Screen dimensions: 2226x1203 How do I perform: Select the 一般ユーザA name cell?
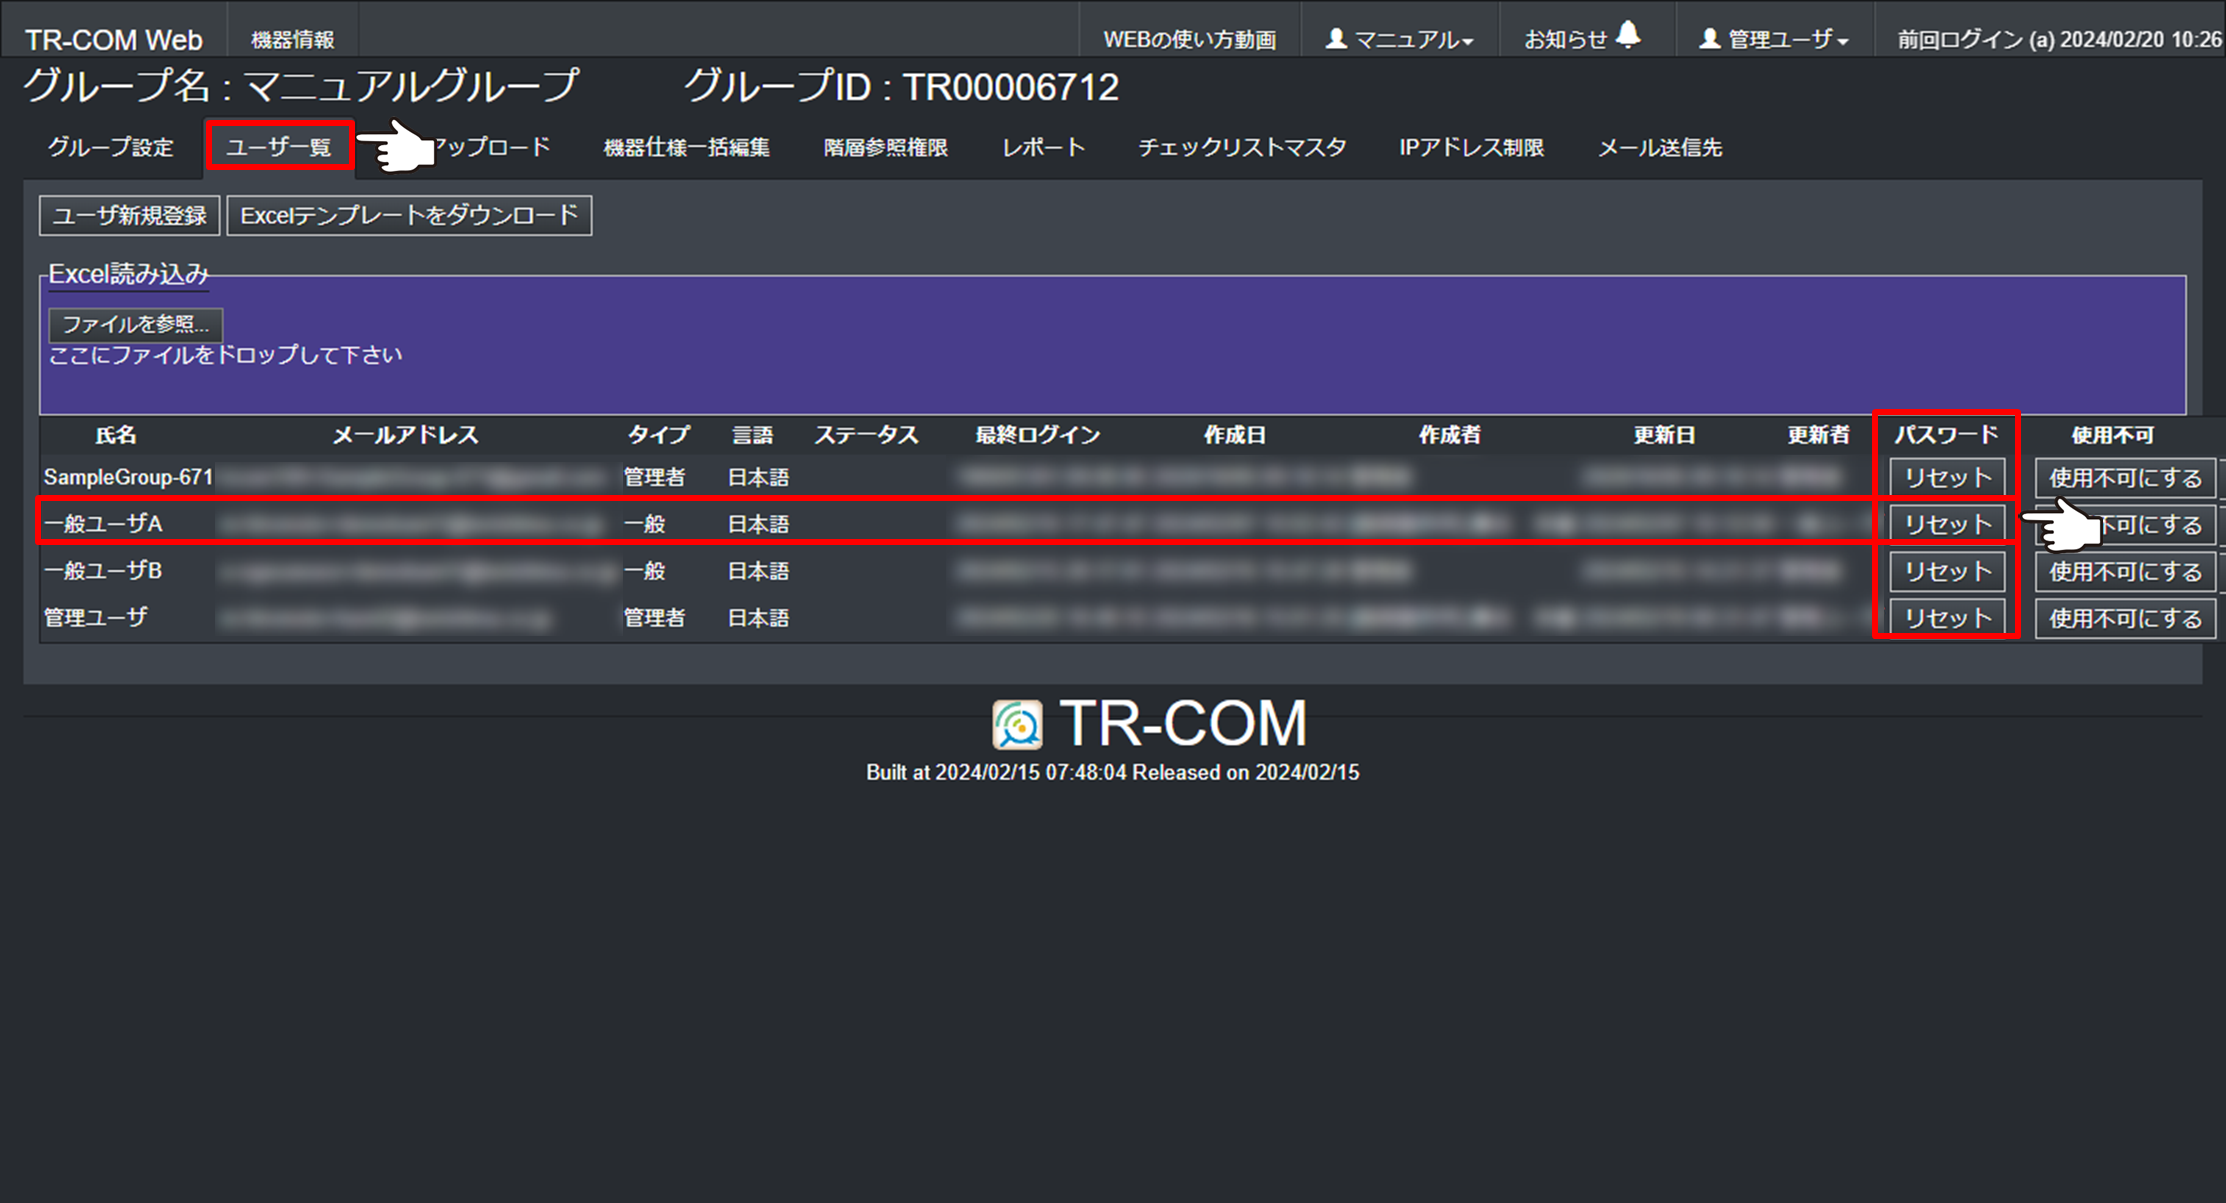pyautogui.click(x=103, y=523)
